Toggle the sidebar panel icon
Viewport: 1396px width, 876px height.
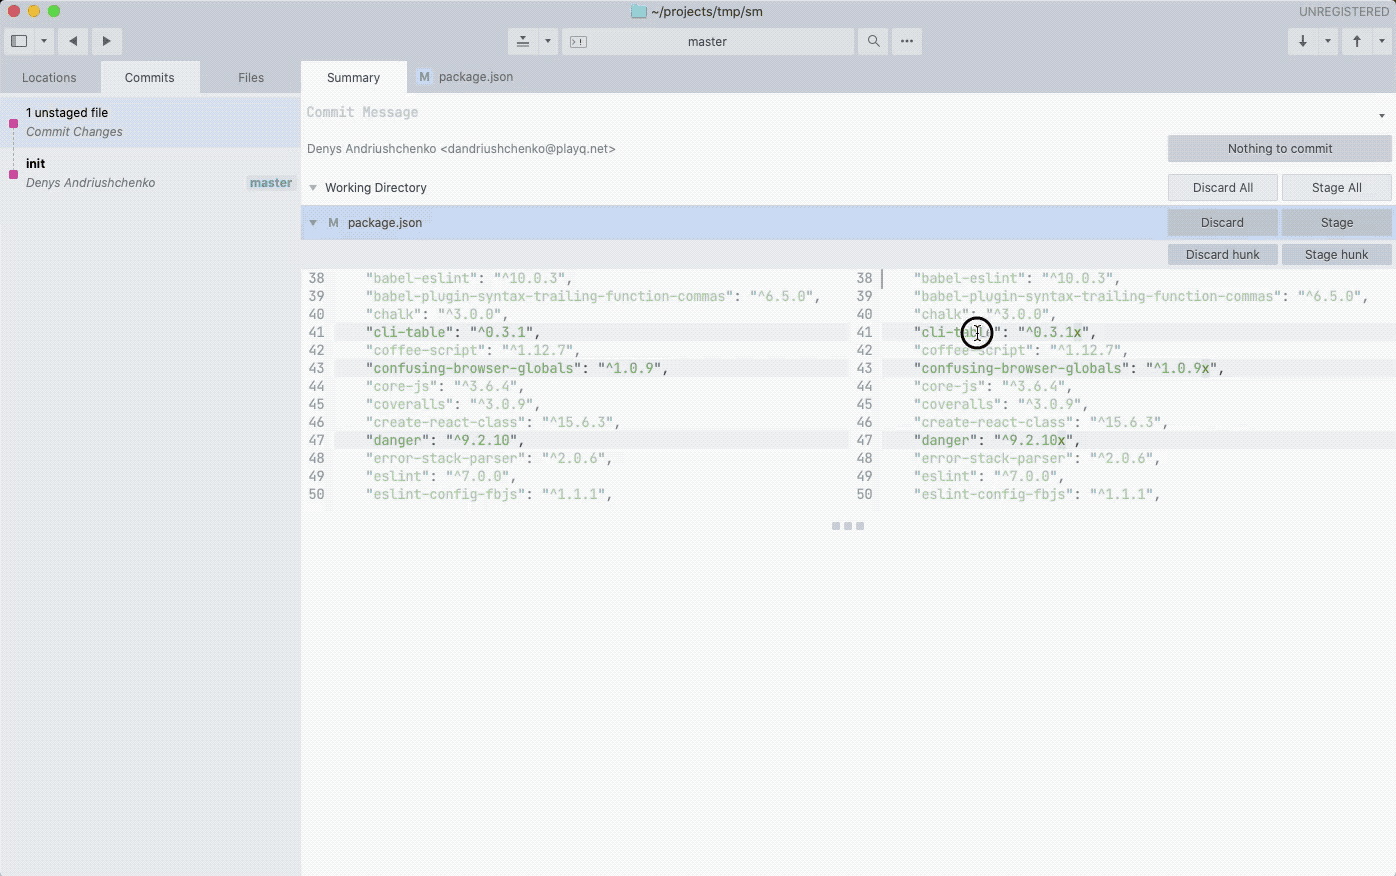[x=18, y=41]
